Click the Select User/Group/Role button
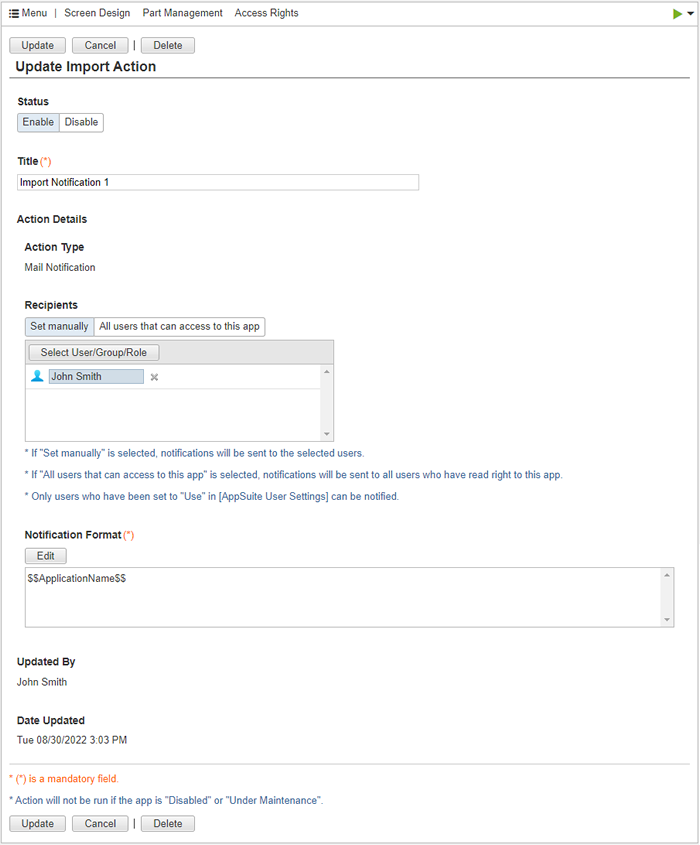This screenshot has height=845, width=700. (94, 352)
